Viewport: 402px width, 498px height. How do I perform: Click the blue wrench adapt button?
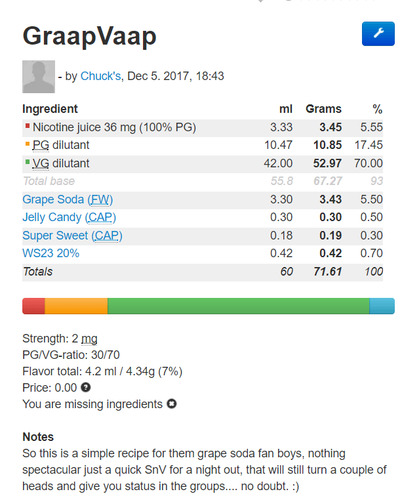coord(378,34)
